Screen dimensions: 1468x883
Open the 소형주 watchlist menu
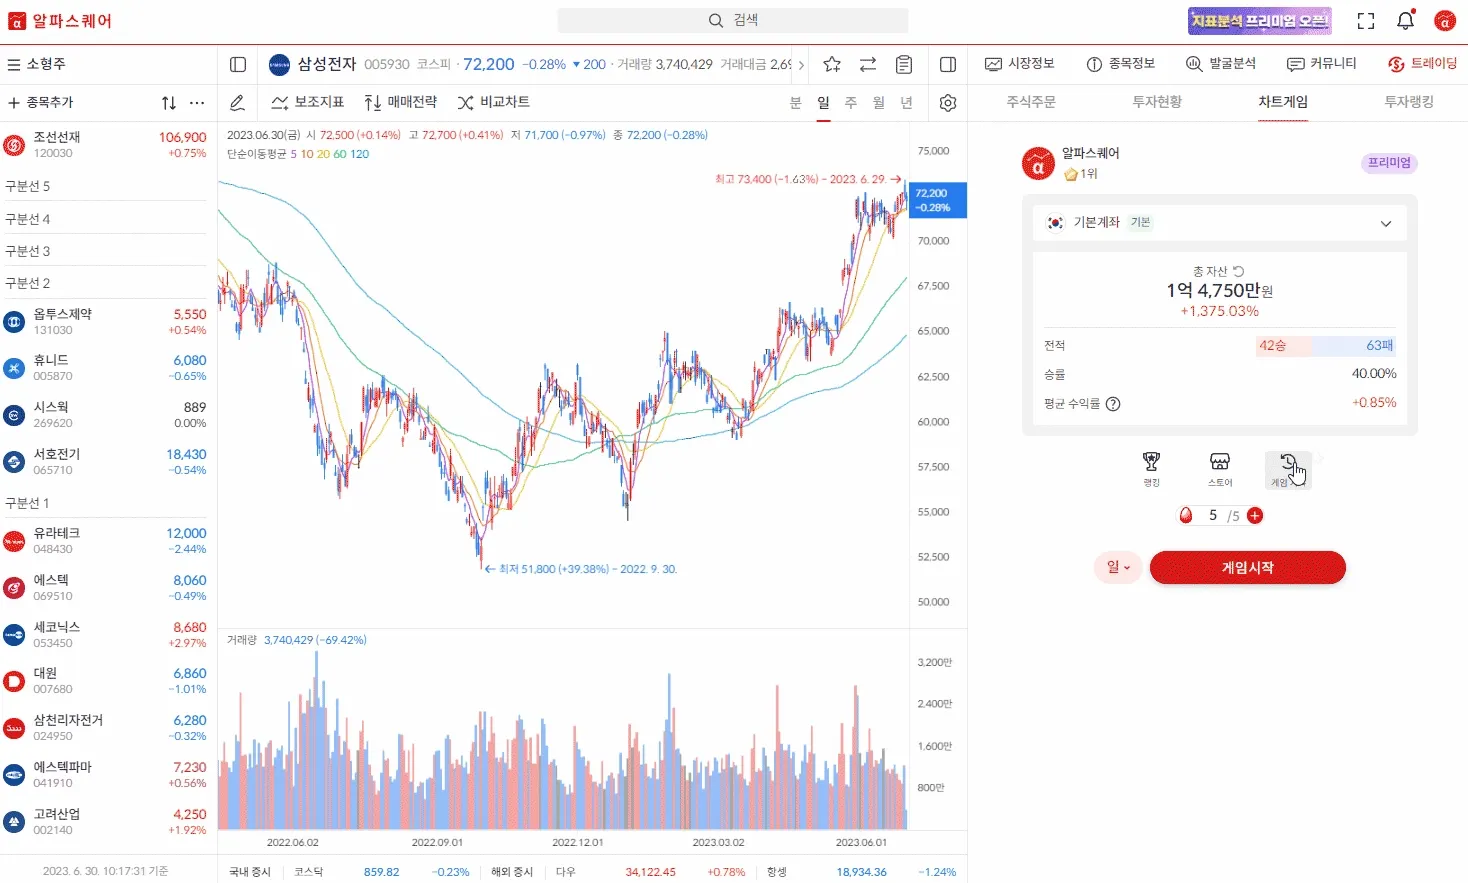37,64
